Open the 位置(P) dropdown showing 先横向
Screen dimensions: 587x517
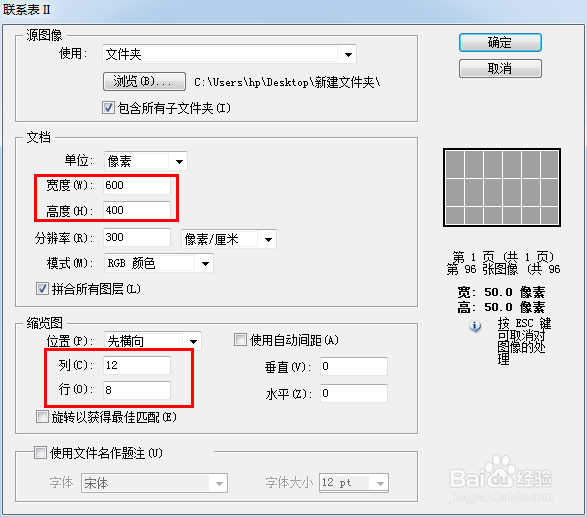click(x=153, y=341)
